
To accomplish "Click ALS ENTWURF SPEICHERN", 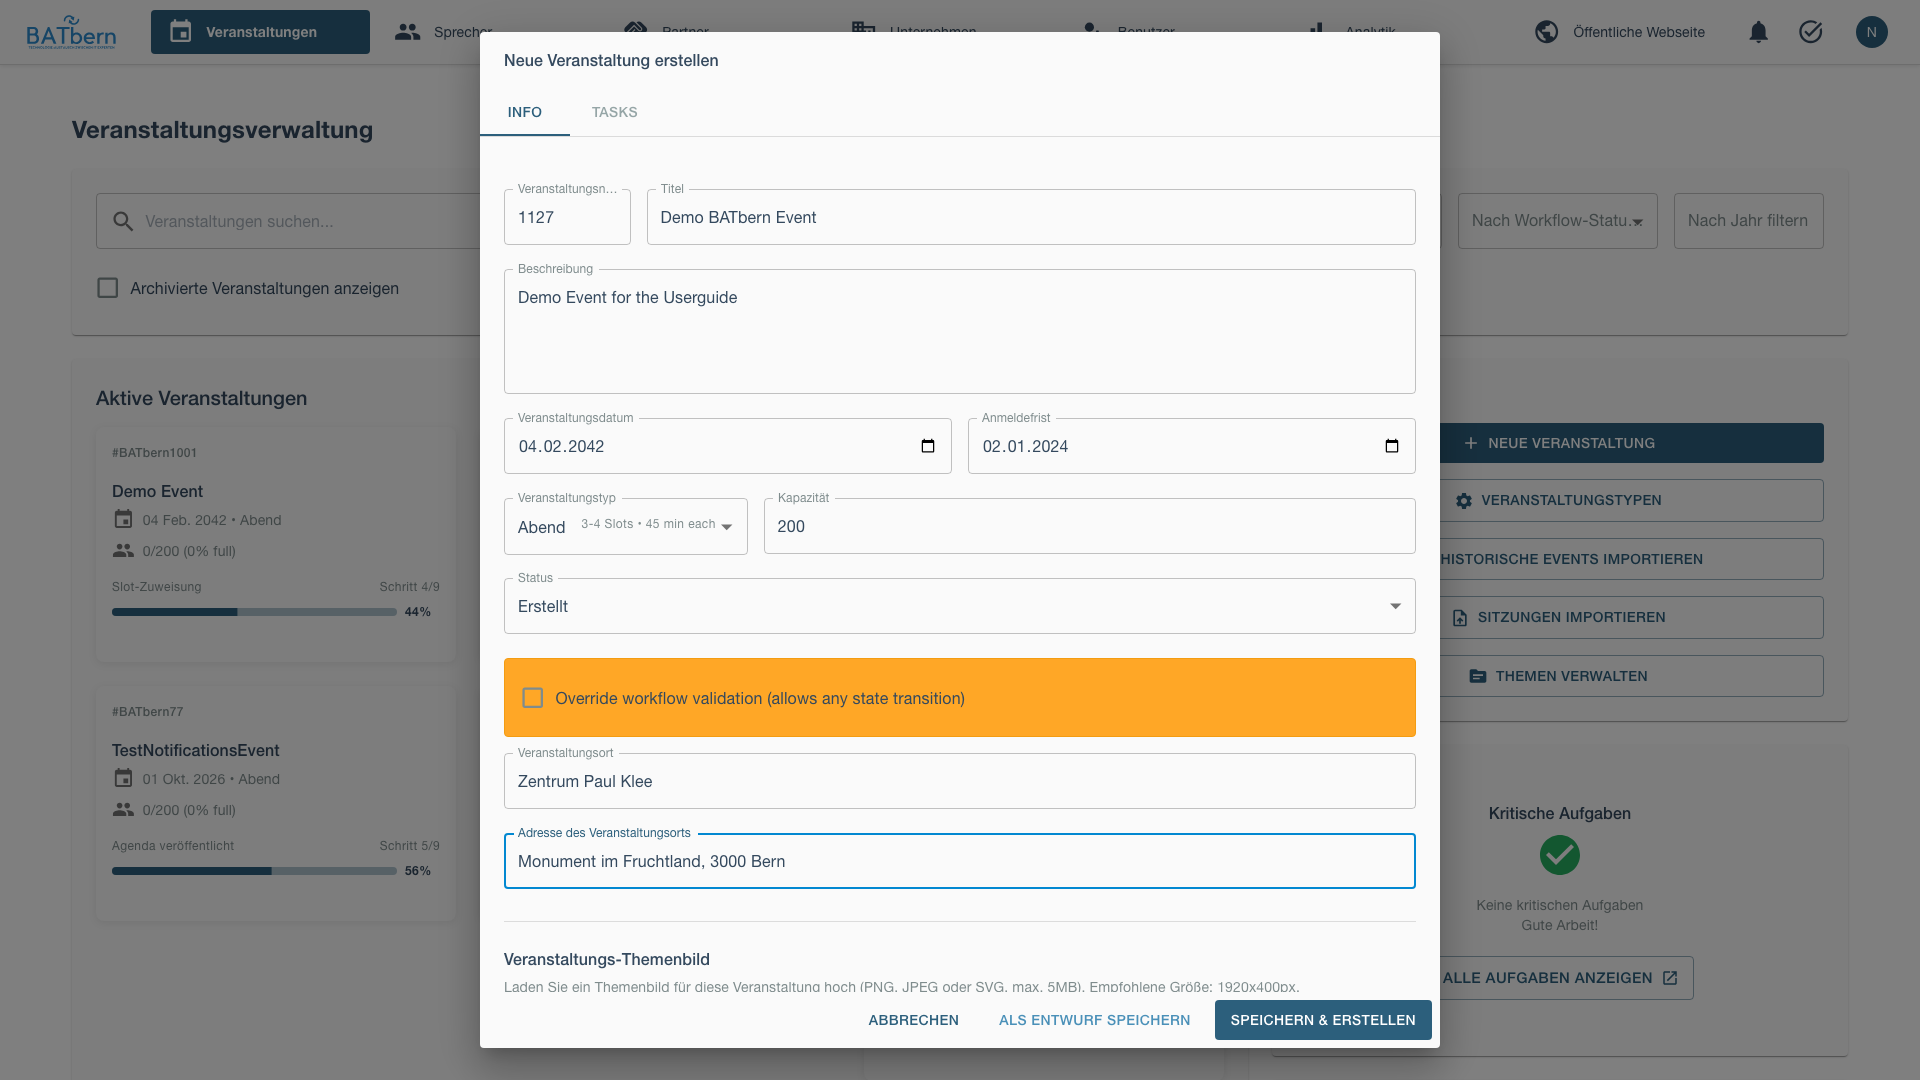I will coord(1094,1020).
